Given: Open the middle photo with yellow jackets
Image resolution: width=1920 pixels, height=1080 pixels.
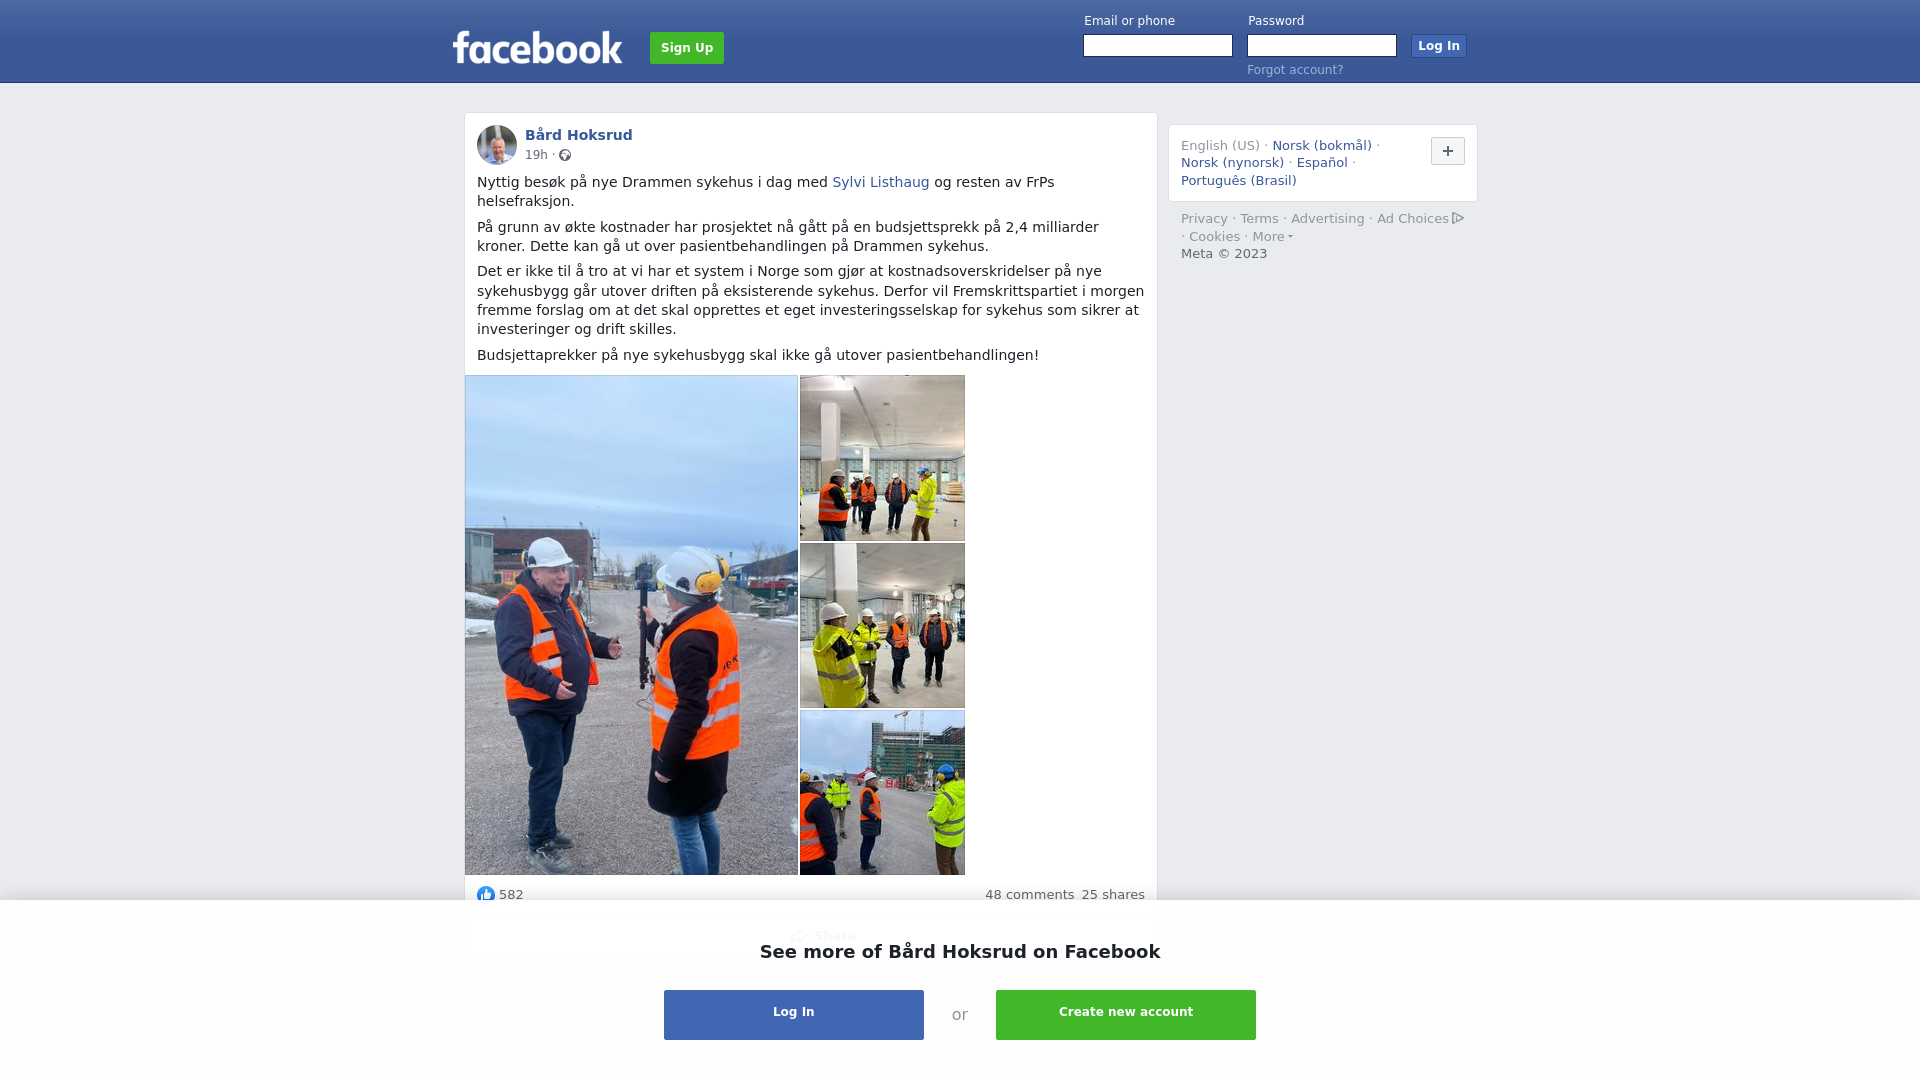Looking at the screenshot, I should tap(882, 626).
